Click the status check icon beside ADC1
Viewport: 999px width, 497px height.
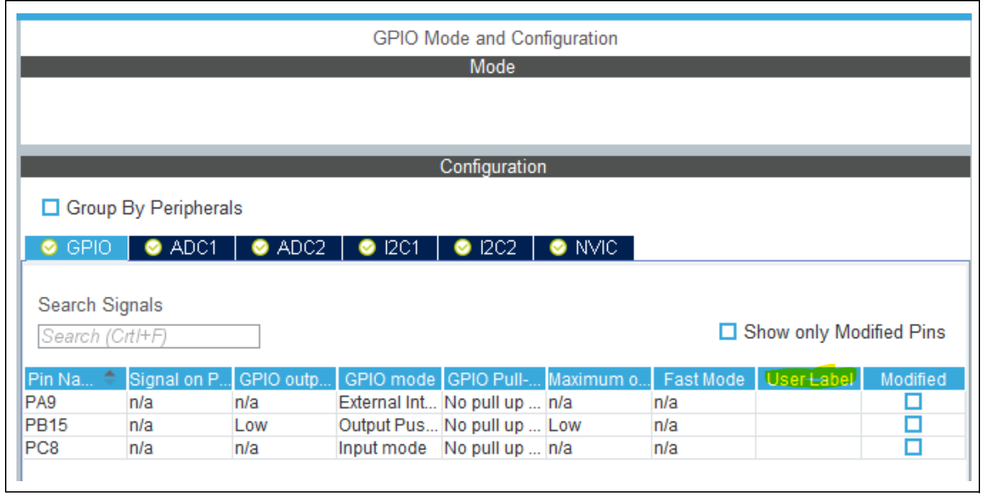point(153,248)
